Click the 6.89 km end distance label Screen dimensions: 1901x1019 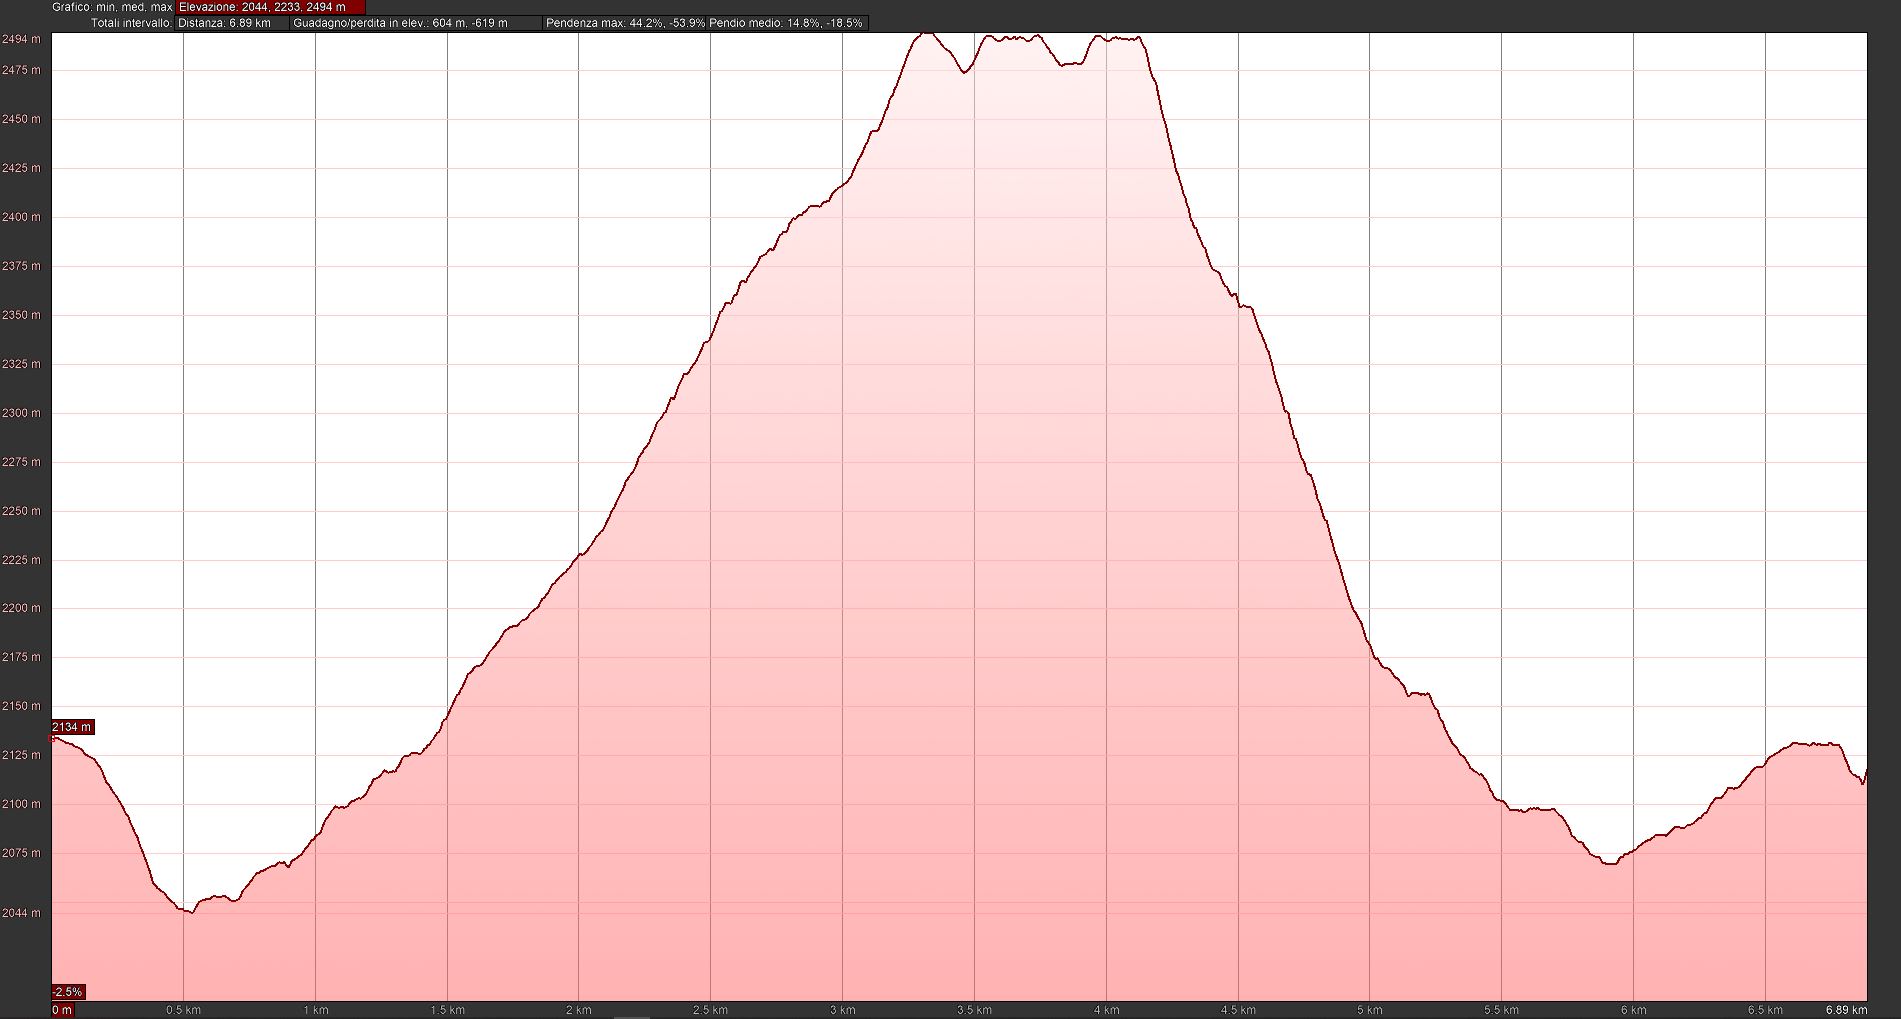pos(1846,1010)
